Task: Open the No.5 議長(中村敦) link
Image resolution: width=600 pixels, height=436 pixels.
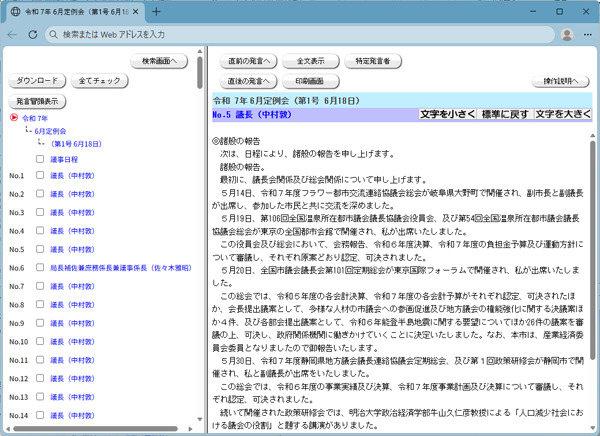Action: pyautogui.click(x=72, y=250)
